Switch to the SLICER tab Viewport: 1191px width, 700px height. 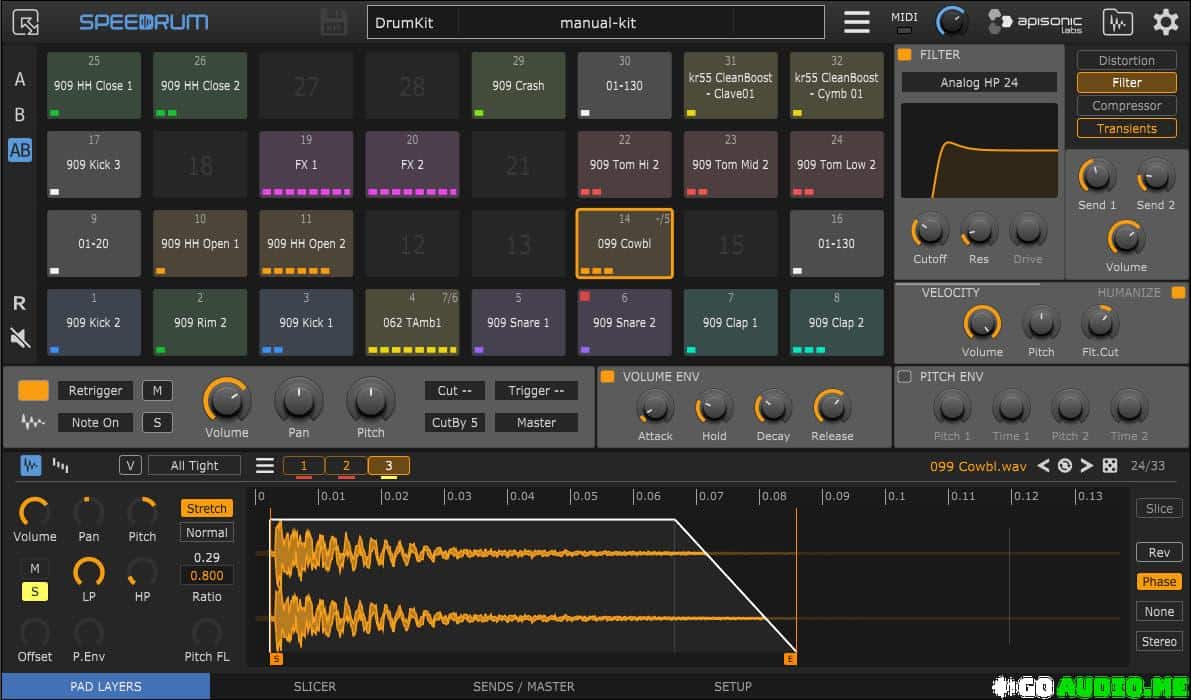314,687
